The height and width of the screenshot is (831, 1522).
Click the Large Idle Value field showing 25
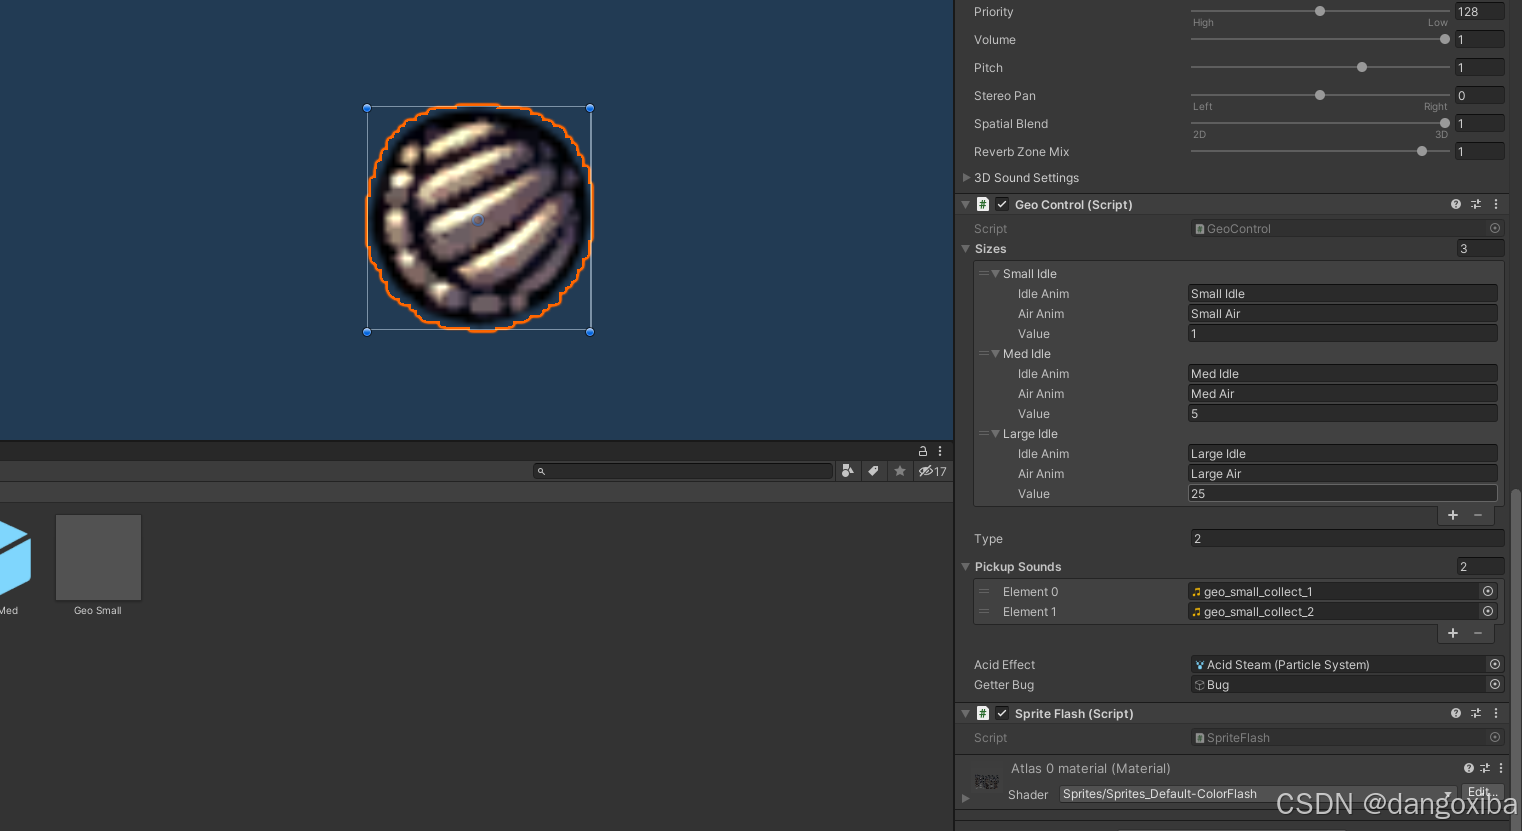tap(1342, 493)
